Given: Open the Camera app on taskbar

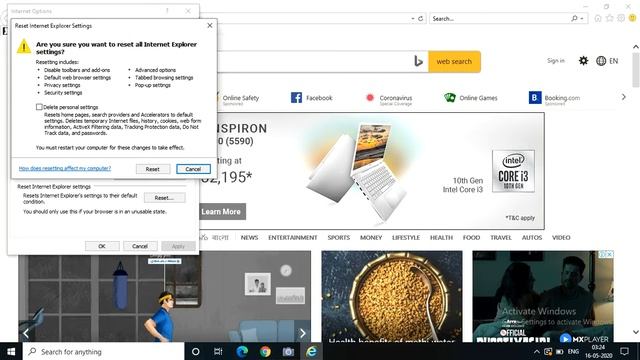Looking at the screenshot, I should 288,351.
